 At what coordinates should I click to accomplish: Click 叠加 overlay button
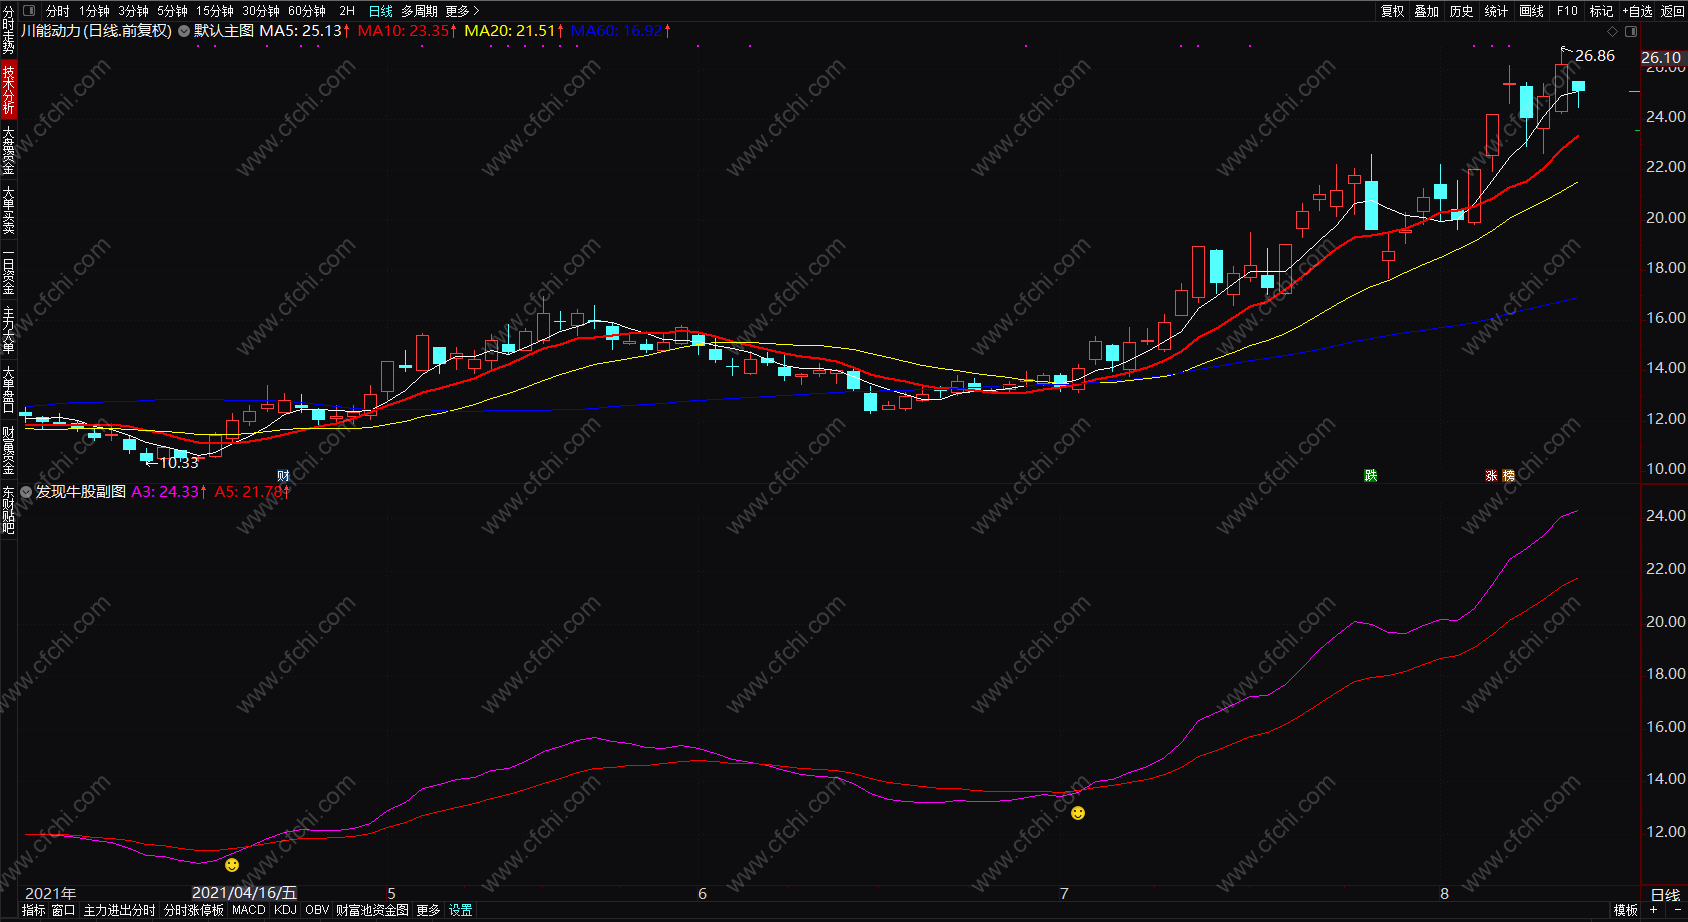1427,11
